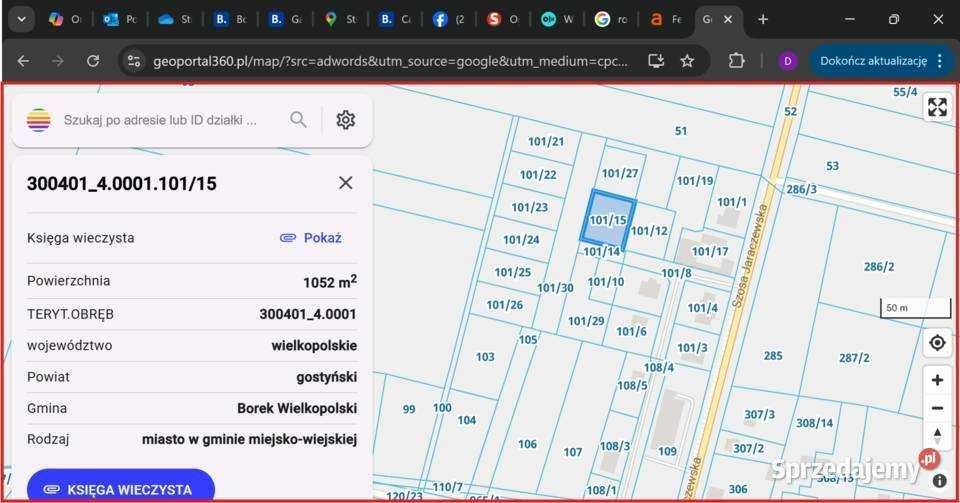Select parcel 101/27 on the map

click(620, 173)
